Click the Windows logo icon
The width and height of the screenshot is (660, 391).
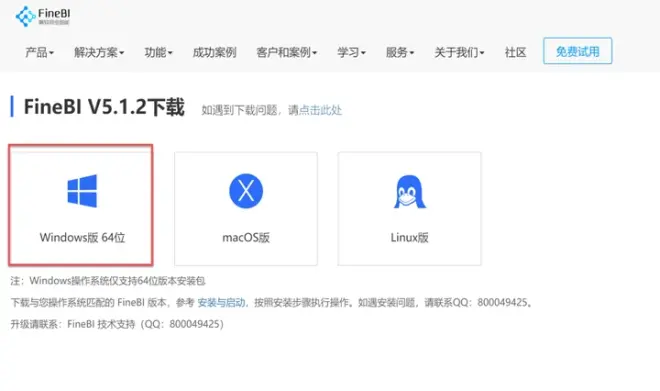pos(82,191)
